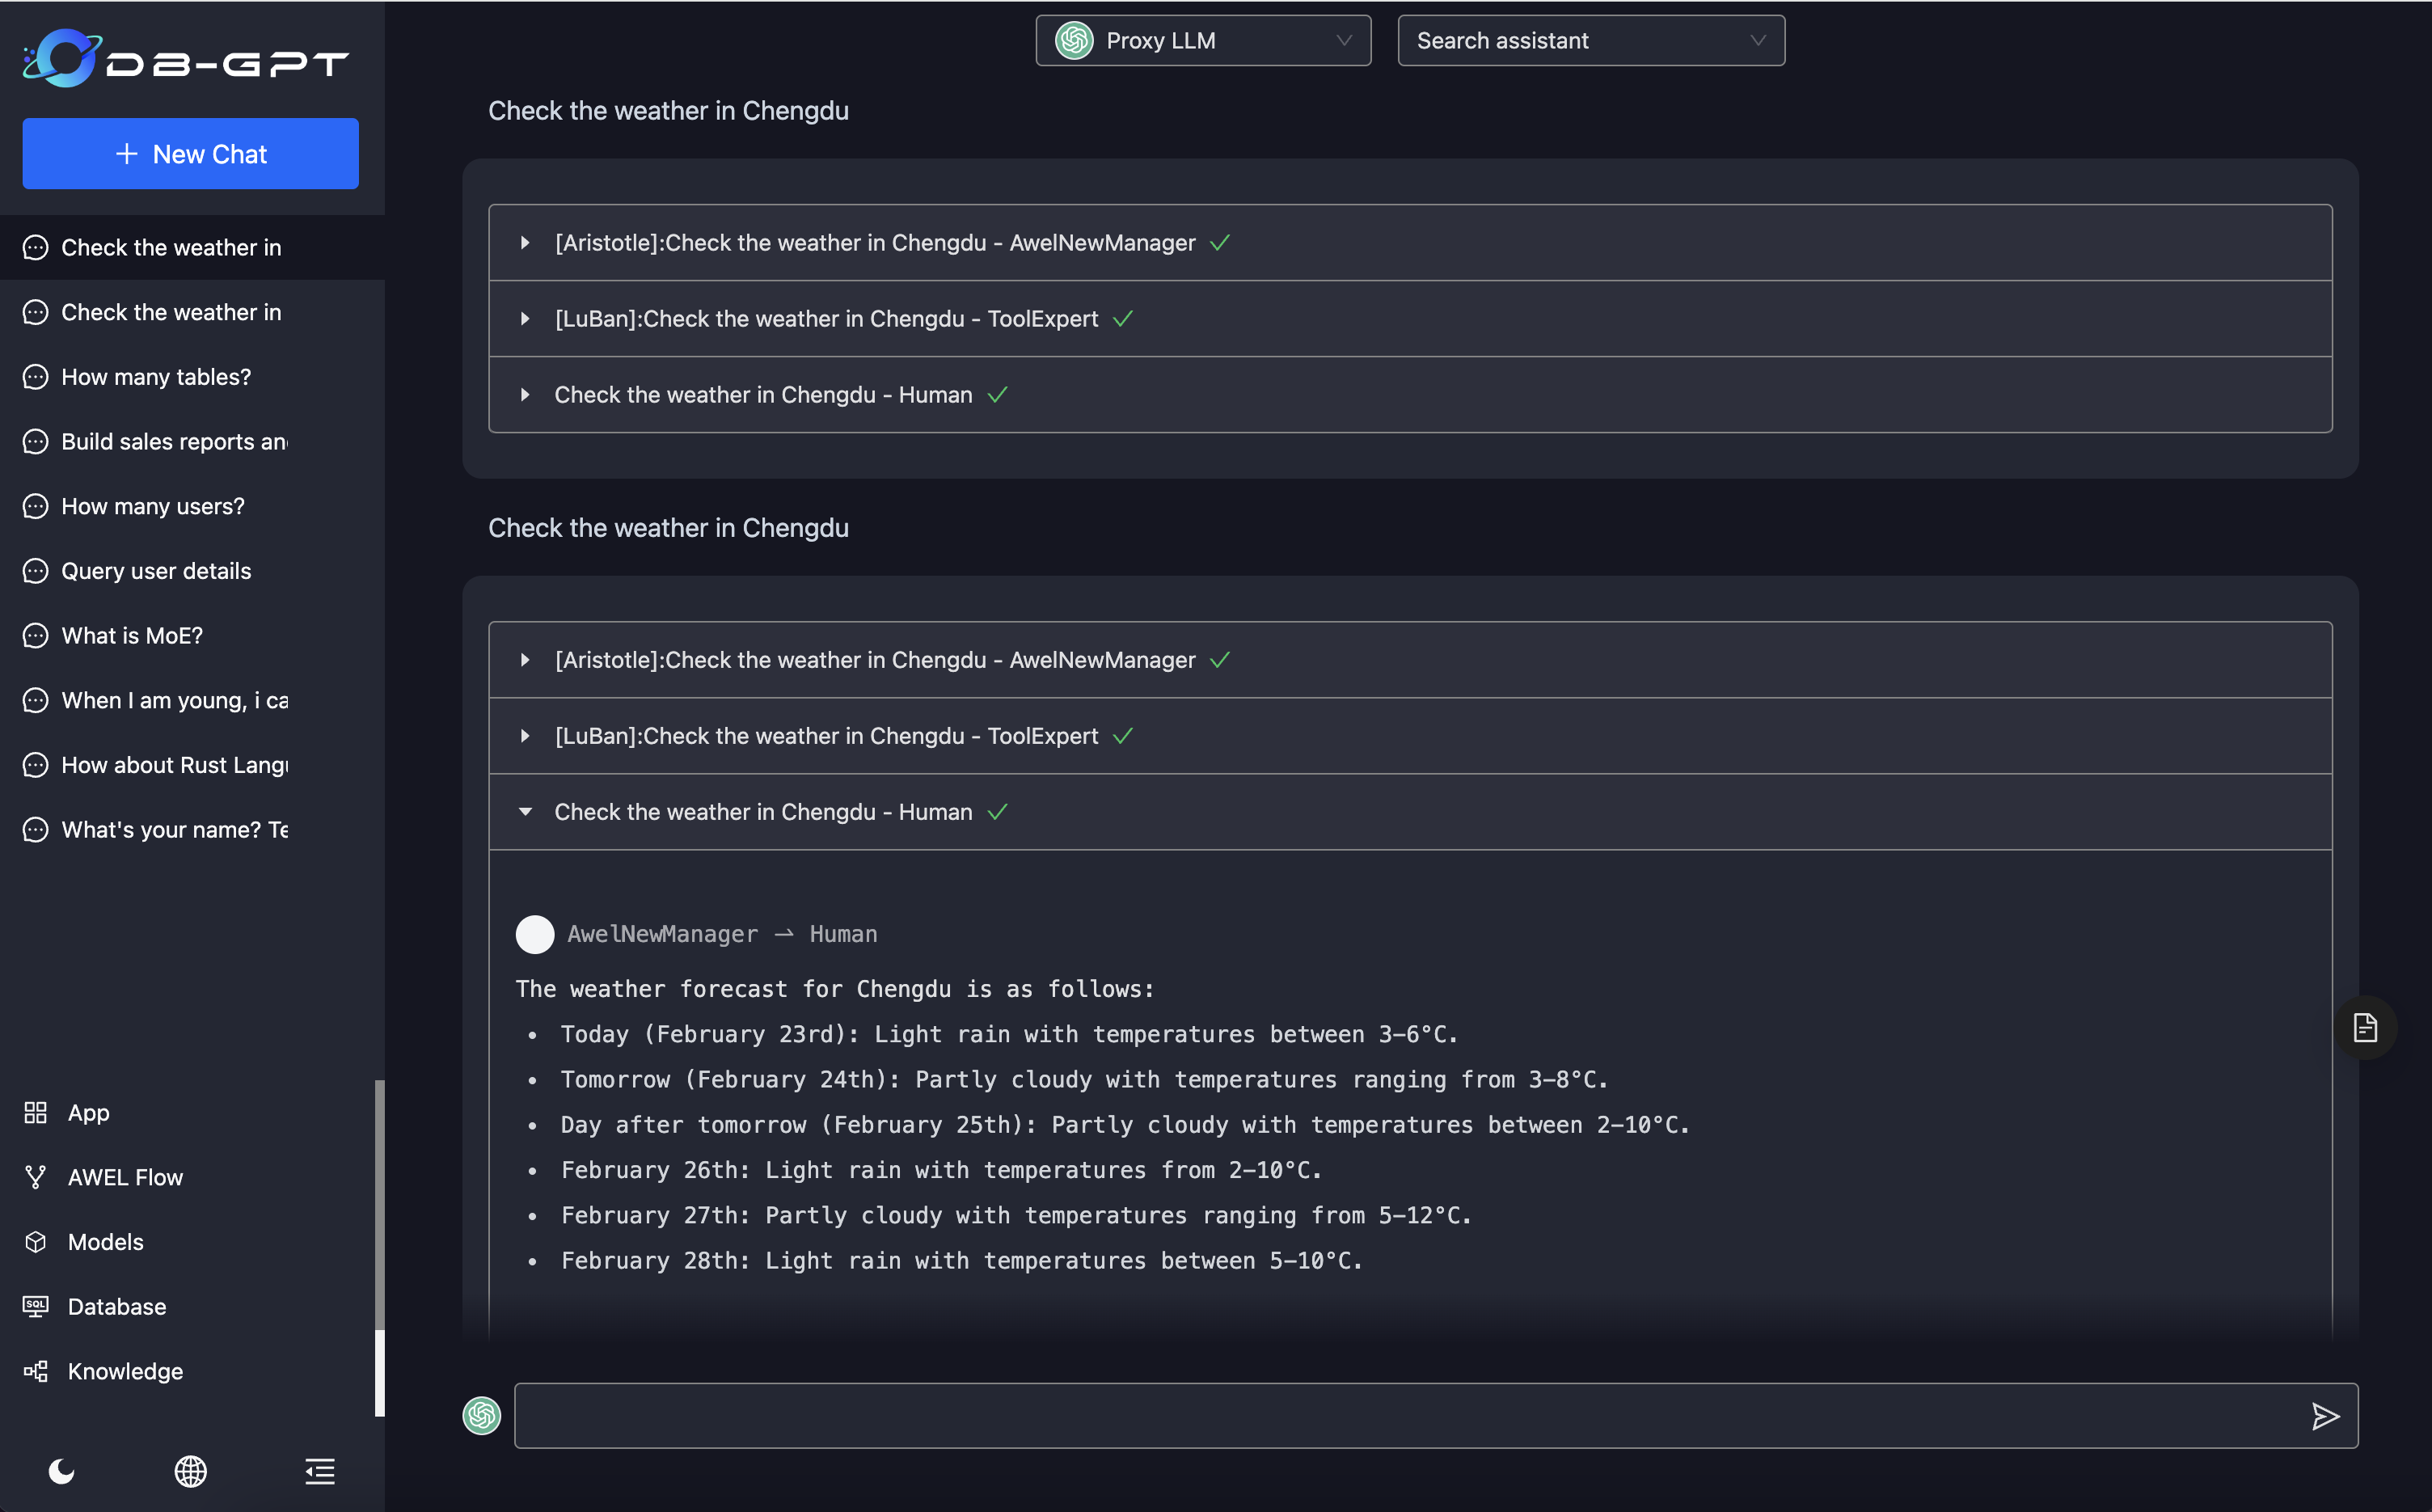Open the 'What is MoE?' conversation
This screenshot has height=1512, width=2432.
point(131,635)
